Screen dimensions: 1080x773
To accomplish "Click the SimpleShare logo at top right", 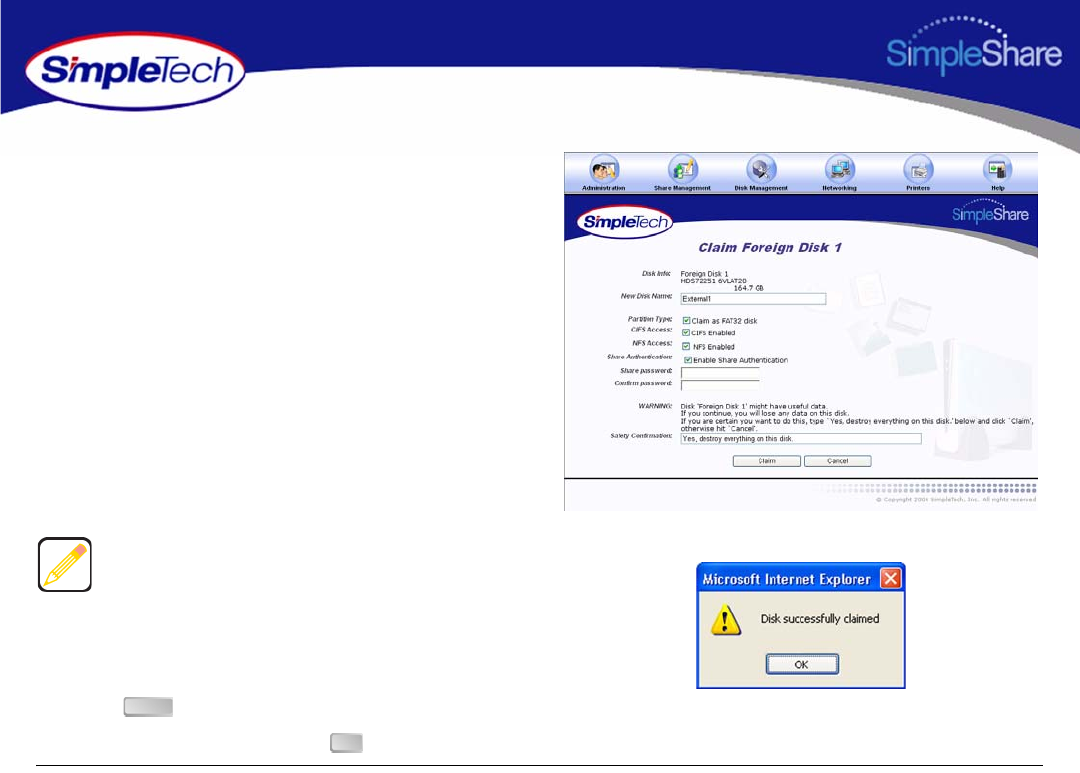I will pyautogui.click(x=973, y=45).
